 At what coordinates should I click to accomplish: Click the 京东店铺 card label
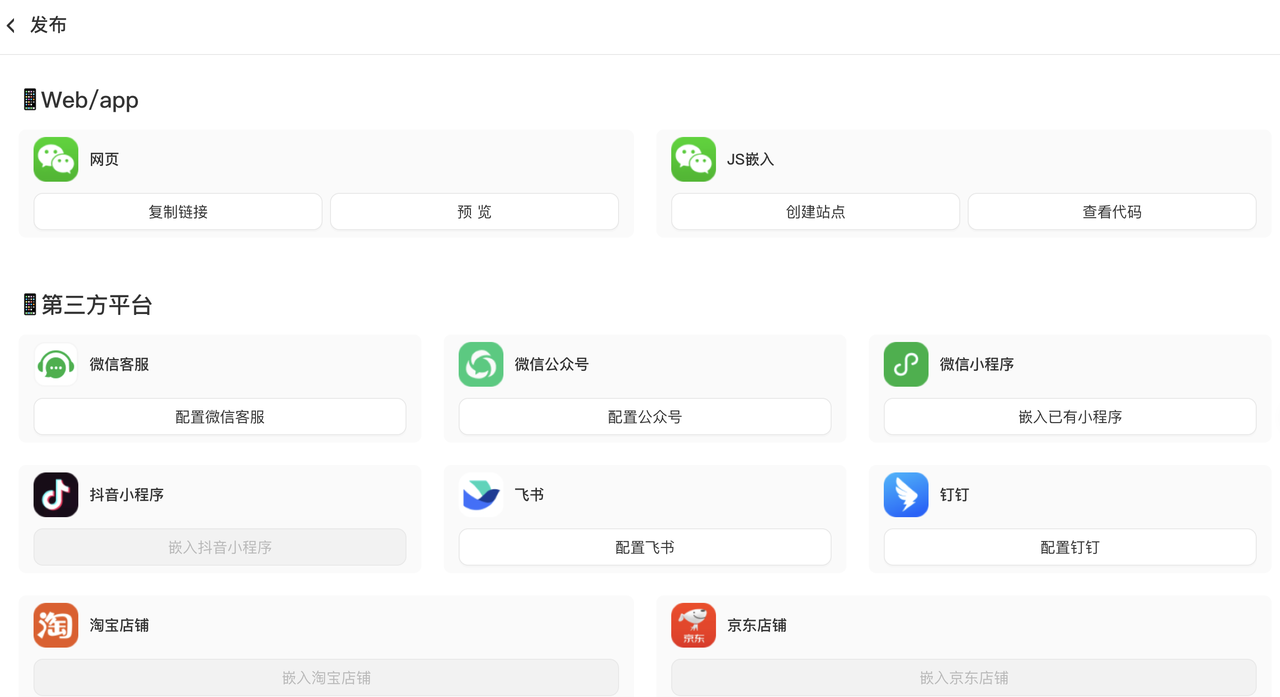click(757, 626)
